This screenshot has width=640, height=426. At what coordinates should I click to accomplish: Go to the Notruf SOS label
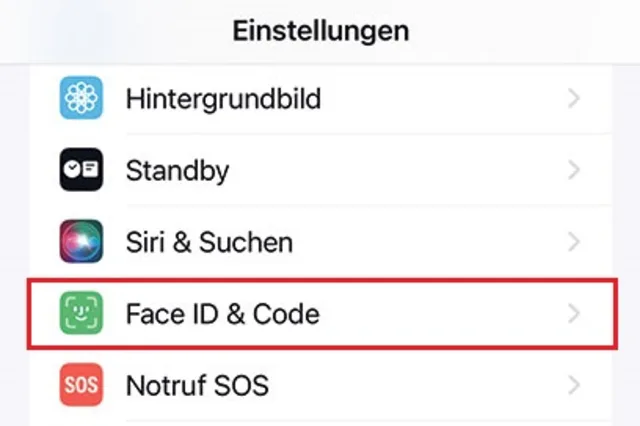click(197, 385)
